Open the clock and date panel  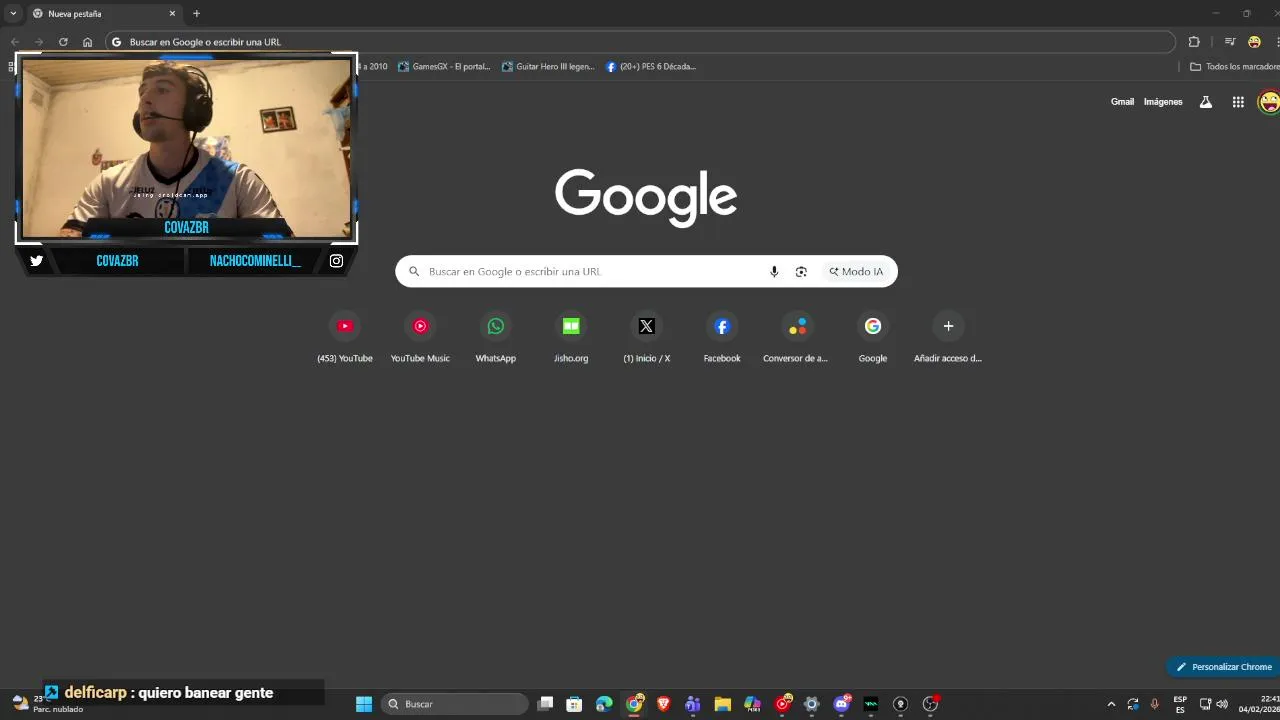click(x=1259, y=704)
